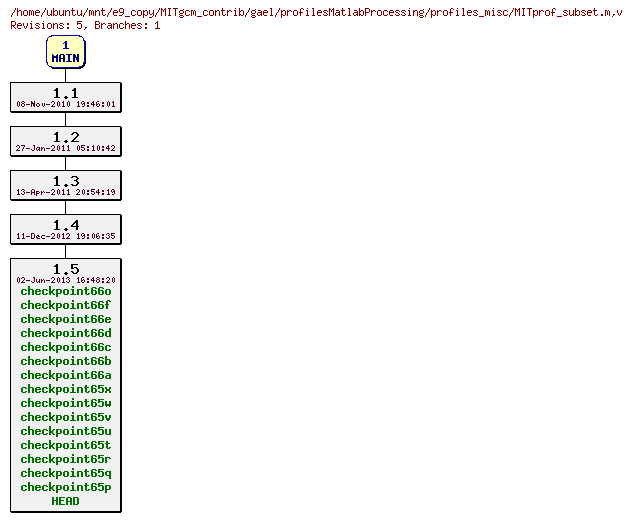This screenshot has width=632, height=521.
Task: Click date 02-Jun-2013 16:48:20
Action: point(66,280)
